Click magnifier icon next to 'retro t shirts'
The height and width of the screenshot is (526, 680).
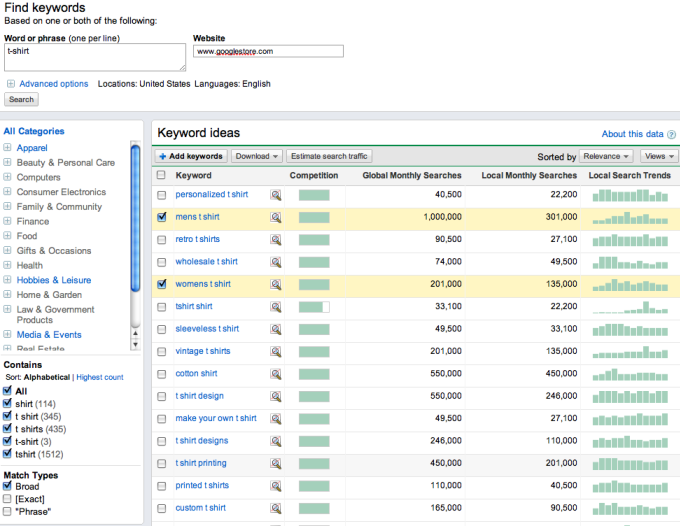point(276,240)
